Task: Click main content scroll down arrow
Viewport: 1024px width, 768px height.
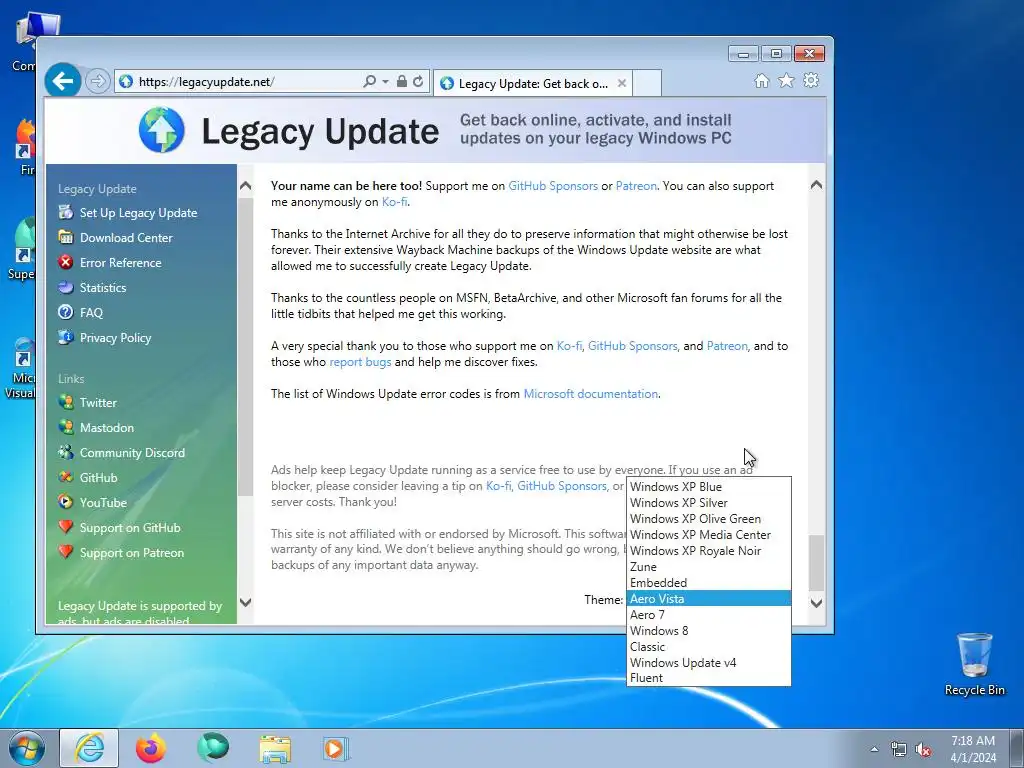Action: [x=816, y=603]
